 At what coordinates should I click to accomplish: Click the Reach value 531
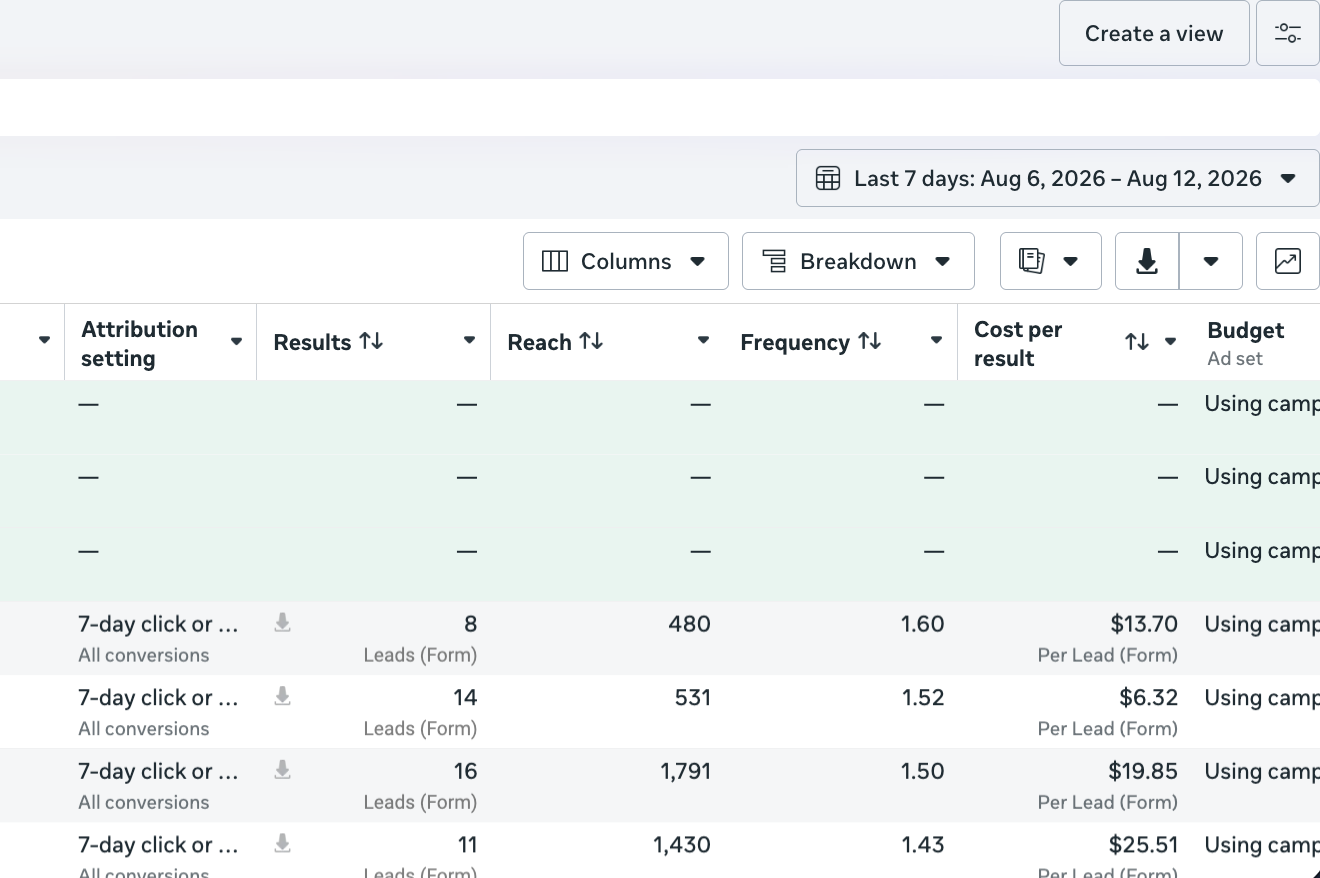point(692,697)
